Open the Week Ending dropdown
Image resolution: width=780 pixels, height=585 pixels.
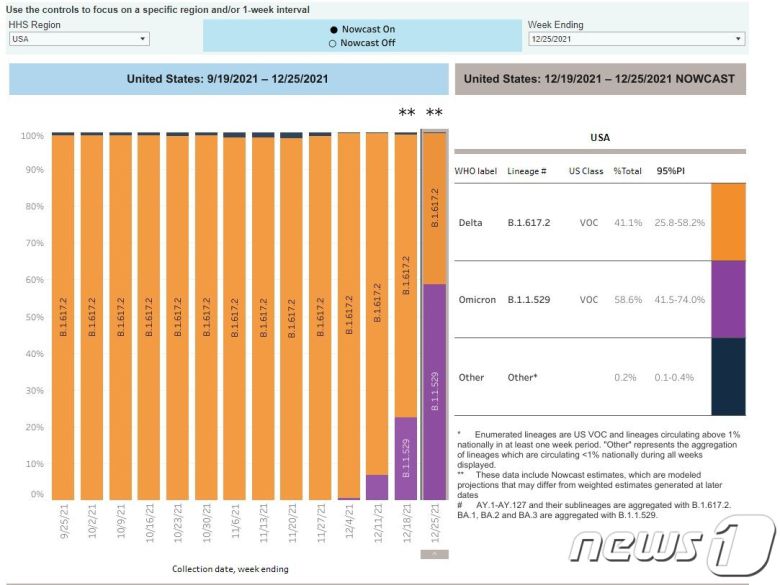pos(636,39)
